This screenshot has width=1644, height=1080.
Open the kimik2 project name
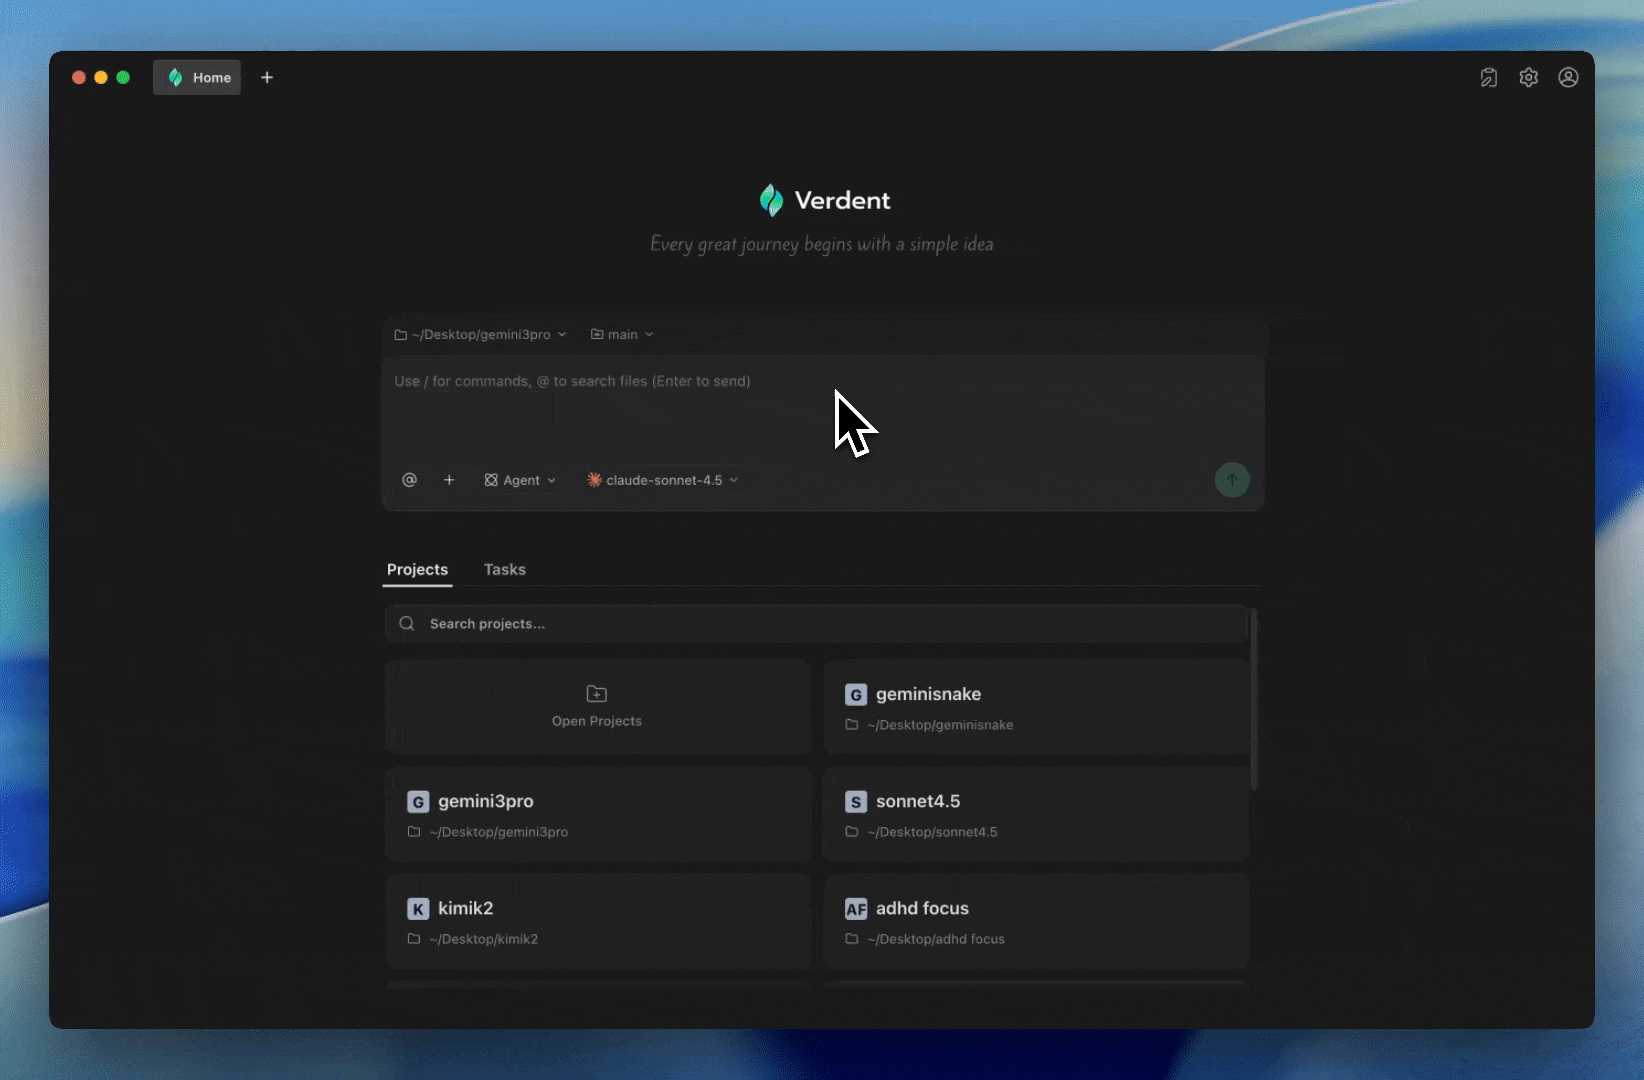coord(466,908)
